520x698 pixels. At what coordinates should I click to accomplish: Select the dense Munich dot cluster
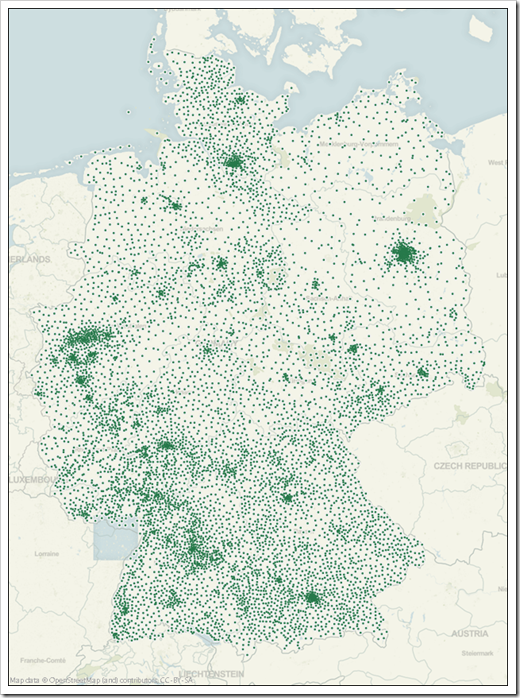point(312,597)
